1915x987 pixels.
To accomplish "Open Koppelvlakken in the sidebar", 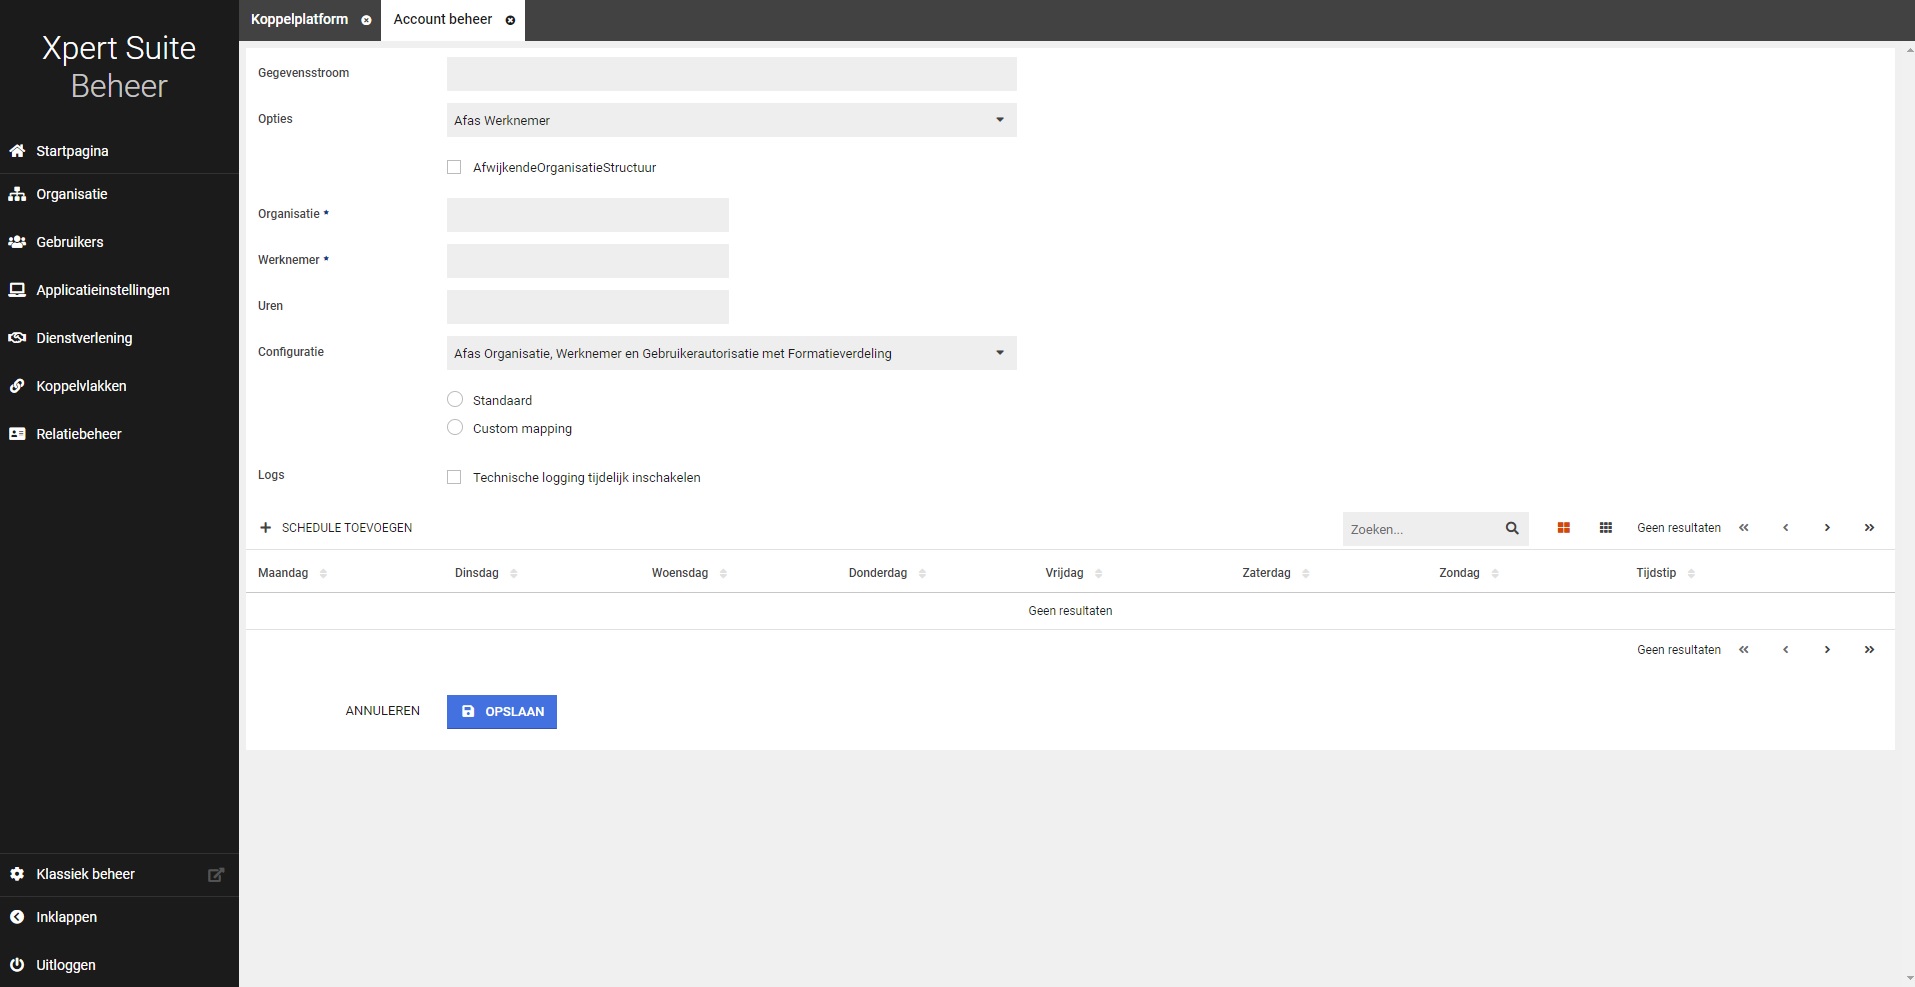I will (81, 386).
